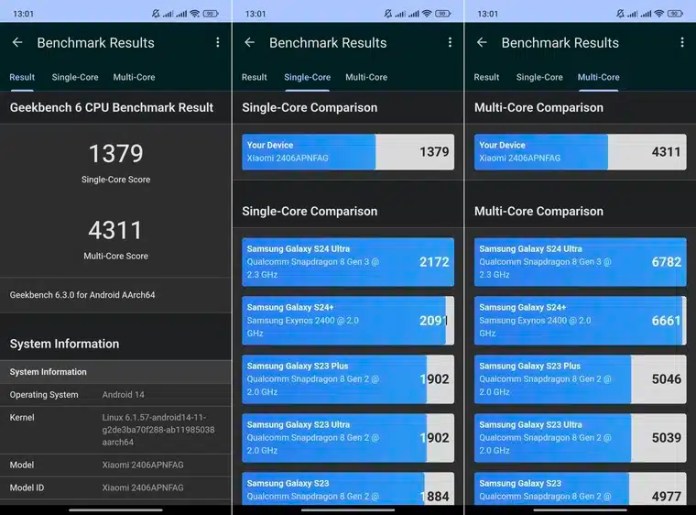Open three-dot menu in left screen
Screen dimensions: 696x515
pyautogui.click(x=218, y=42)
